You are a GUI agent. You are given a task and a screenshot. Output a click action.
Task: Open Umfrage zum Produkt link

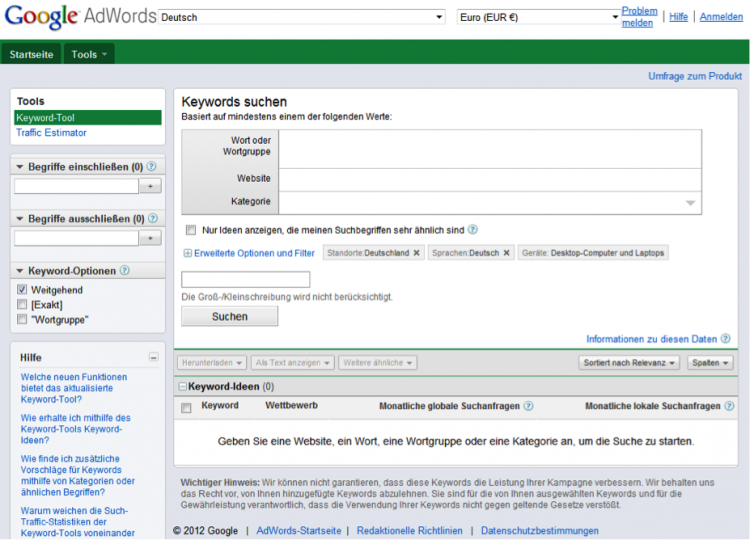coord(695,76)
